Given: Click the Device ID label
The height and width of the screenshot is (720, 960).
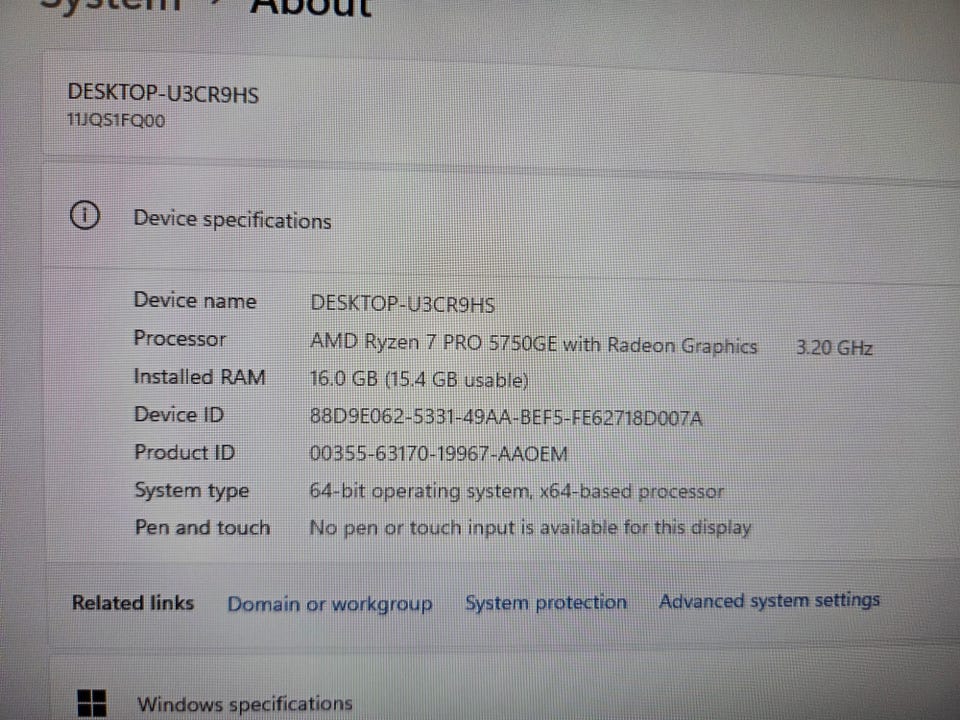Looking at the screenshot, I should pos(179,414).
